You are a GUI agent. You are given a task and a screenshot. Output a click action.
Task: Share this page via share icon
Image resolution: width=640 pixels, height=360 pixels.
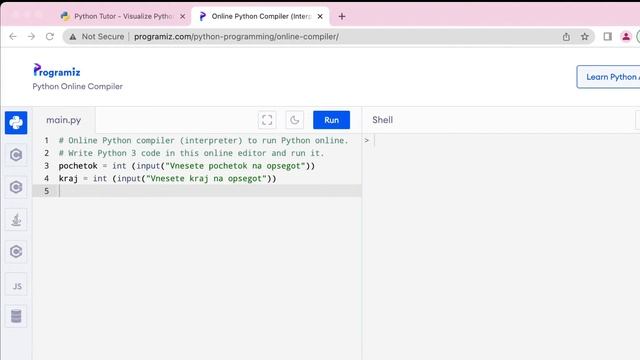pyautogui.click(x=566, y=37)
